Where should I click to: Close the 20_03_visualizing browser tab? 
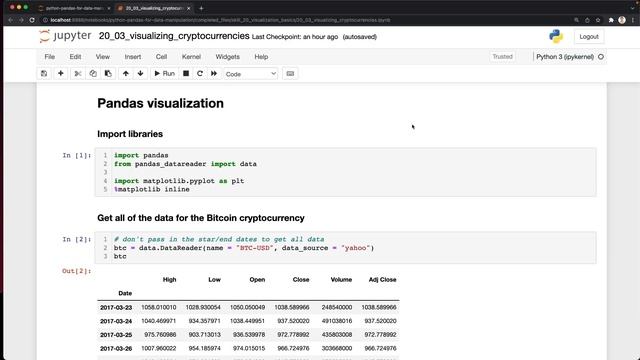click(x=189, y=8)
